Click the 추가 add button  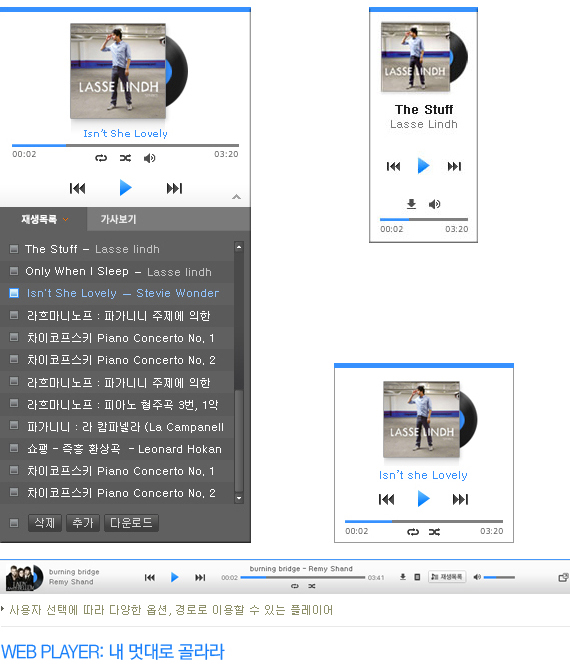point(83,523)
